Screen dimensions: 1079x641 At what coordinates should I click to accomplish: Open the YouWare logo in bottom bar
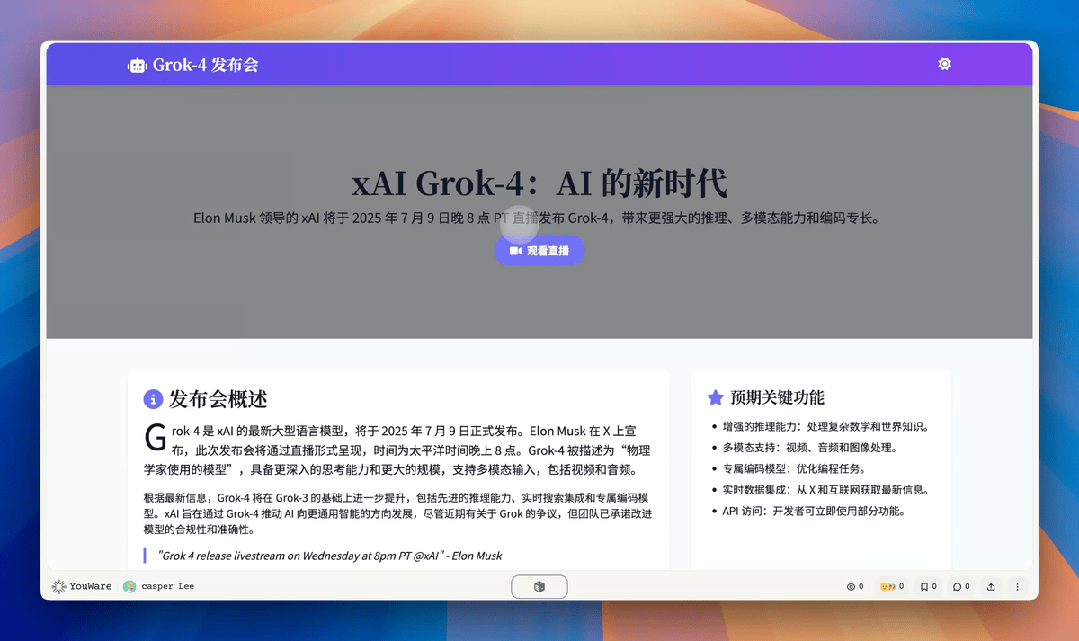[x=81, y=587]
